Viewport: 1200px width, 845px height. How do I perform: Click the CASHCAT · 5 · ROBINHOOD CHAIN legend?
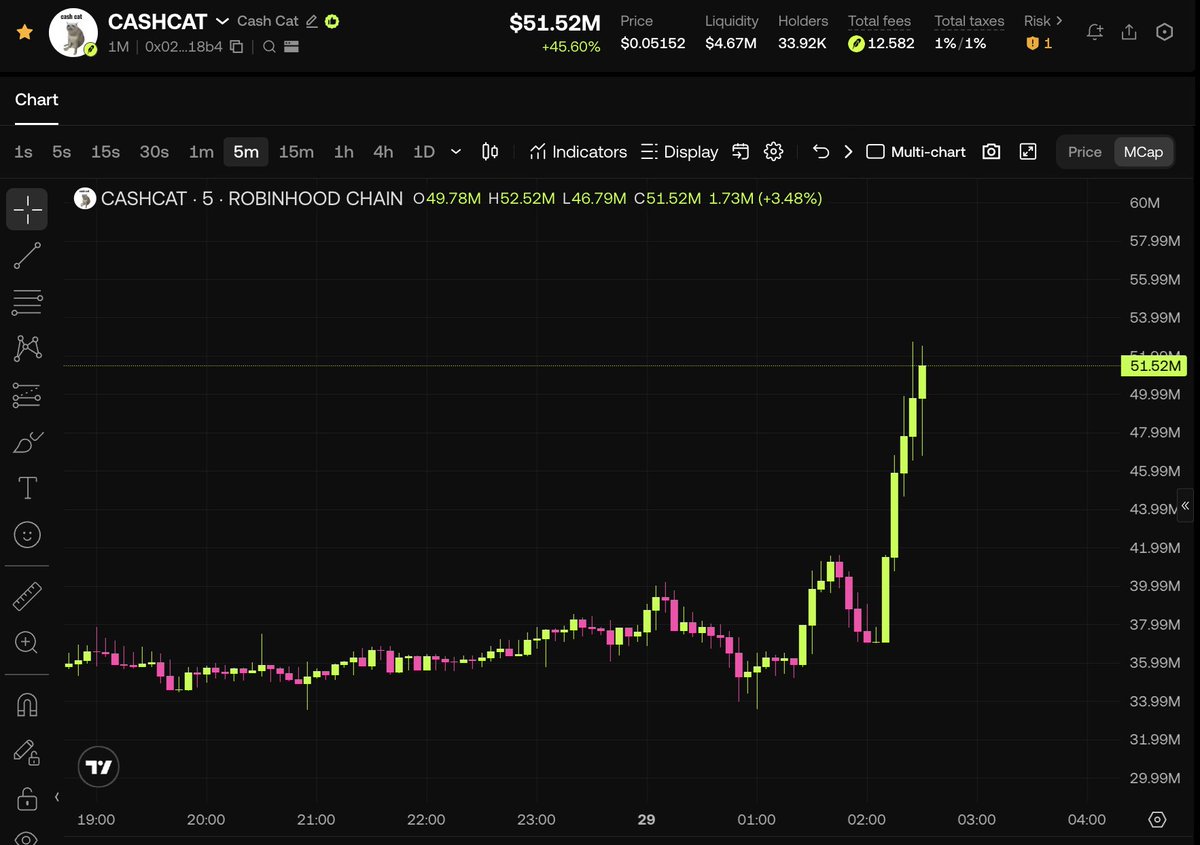click(252, 199)
